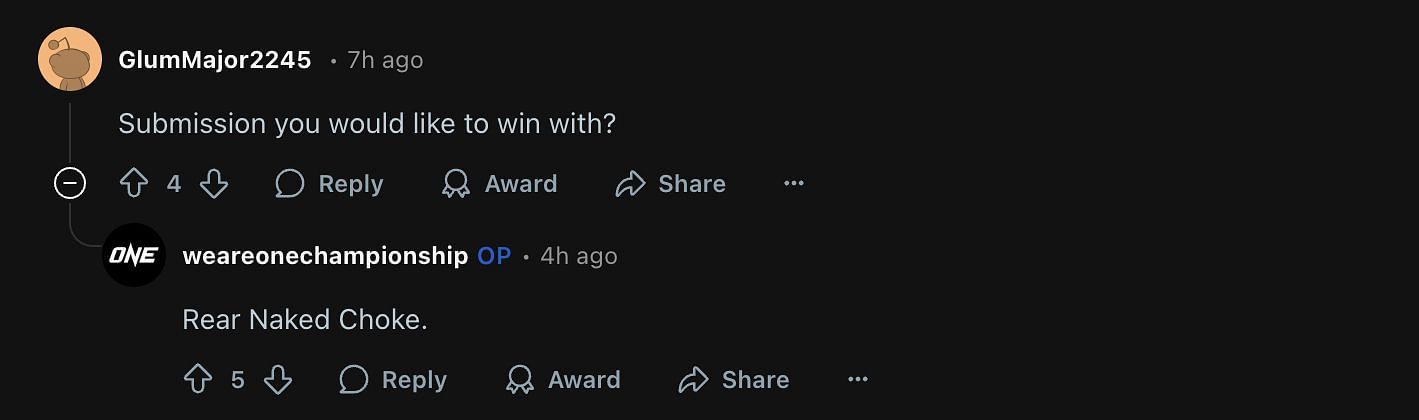The height and width of the screenshot is (420, 1419).
Task: Open the 7h ago comment timestamp
Action: (x=385, y=60)
